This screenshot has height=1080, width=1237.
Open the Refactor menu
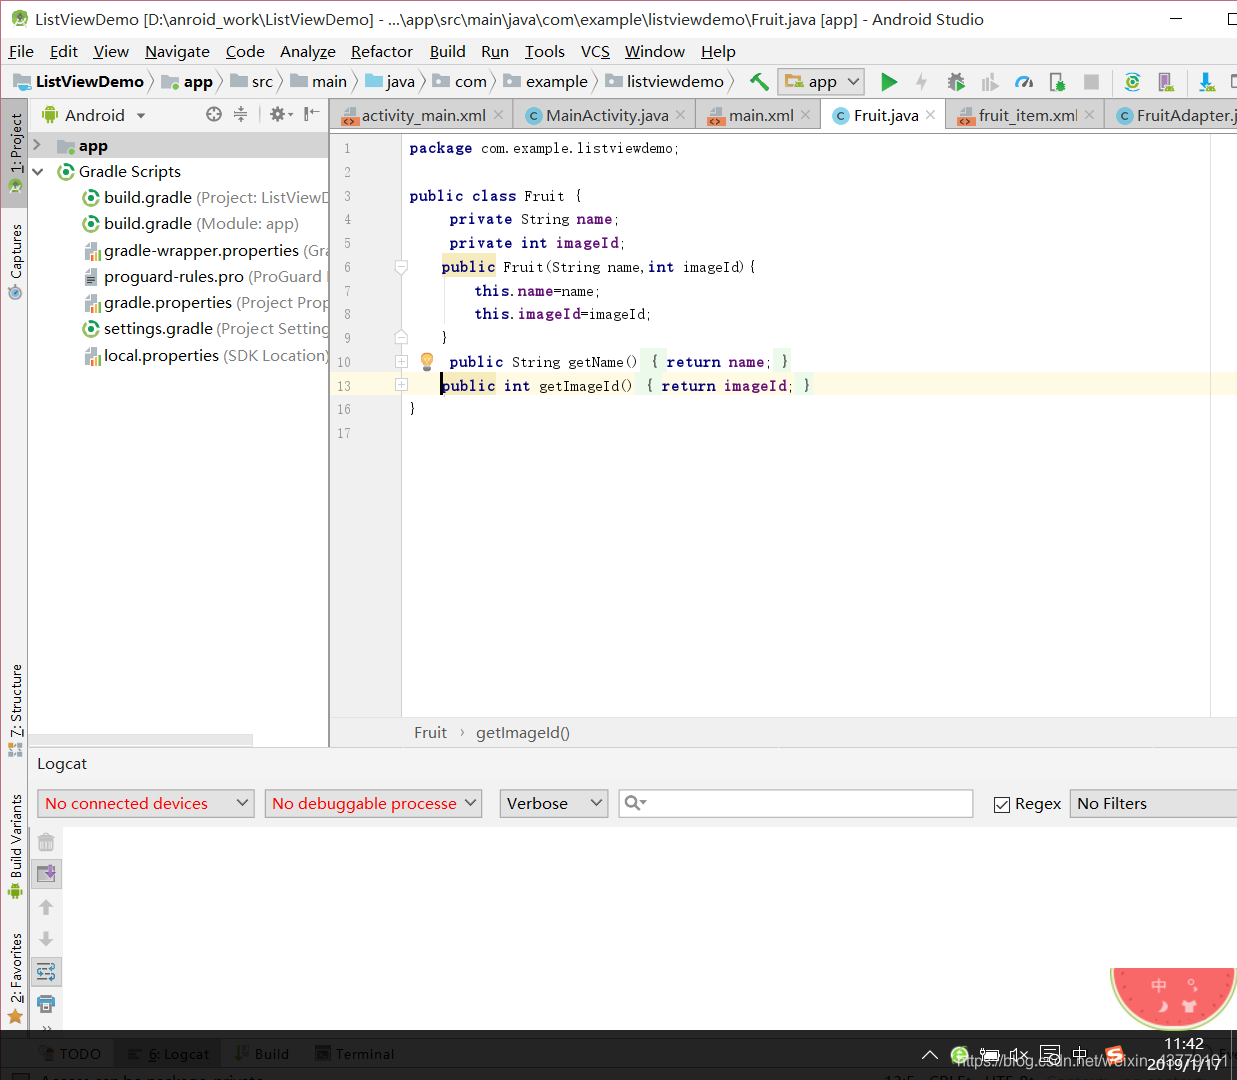381,51
